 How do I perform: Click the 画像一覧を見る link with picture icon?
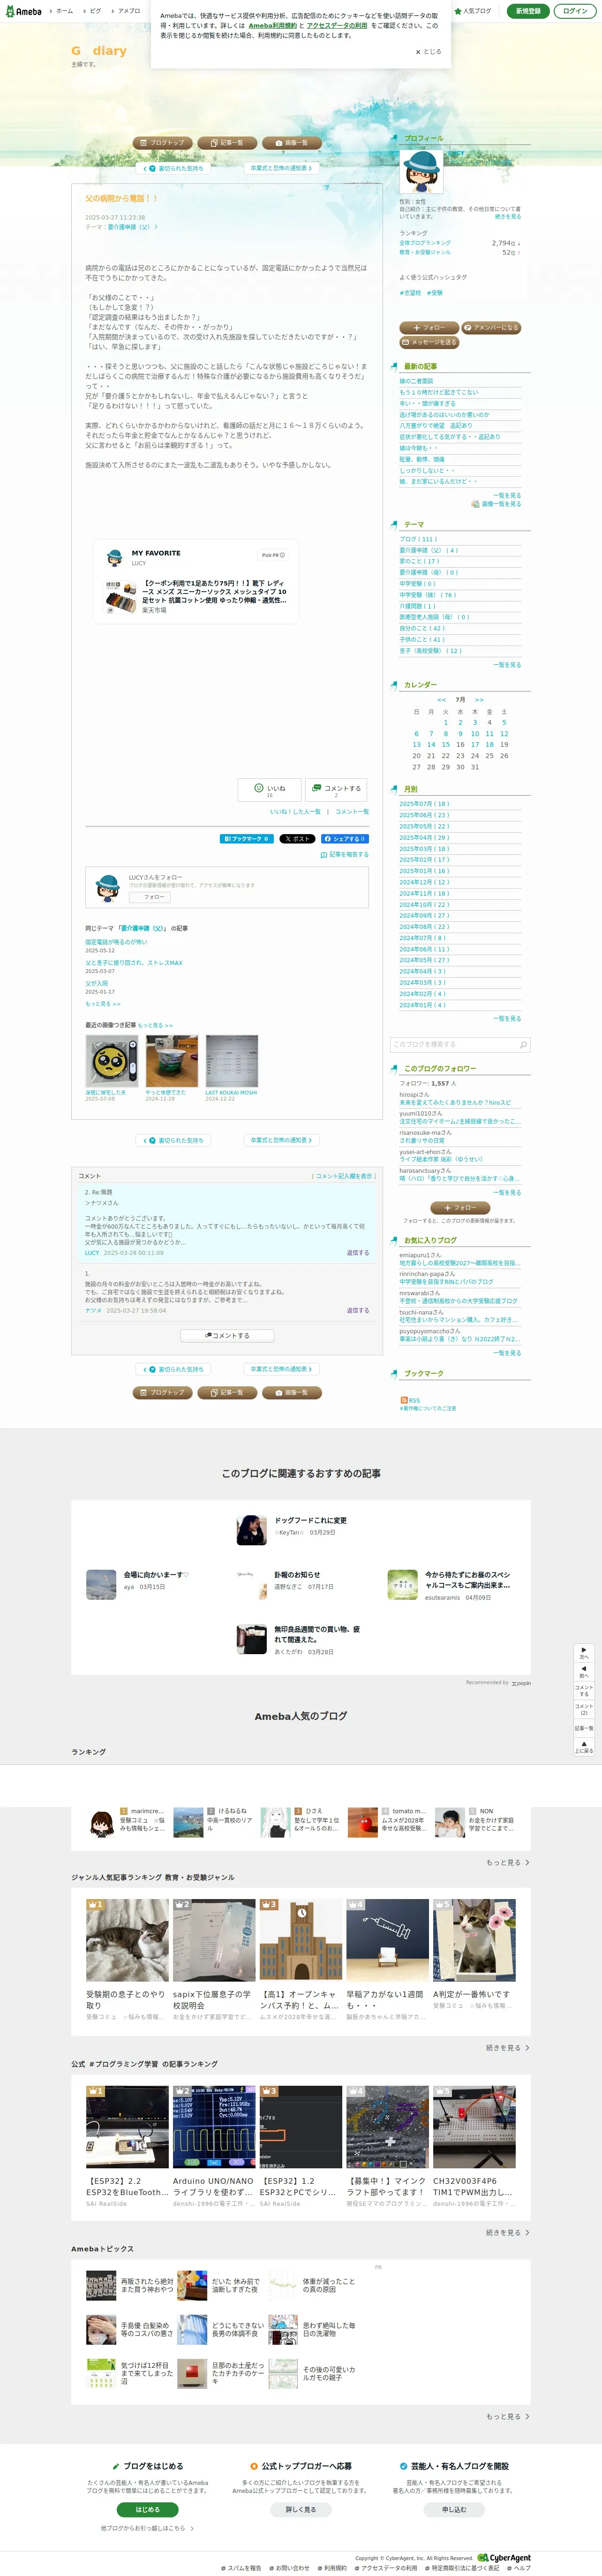point(496,504)
